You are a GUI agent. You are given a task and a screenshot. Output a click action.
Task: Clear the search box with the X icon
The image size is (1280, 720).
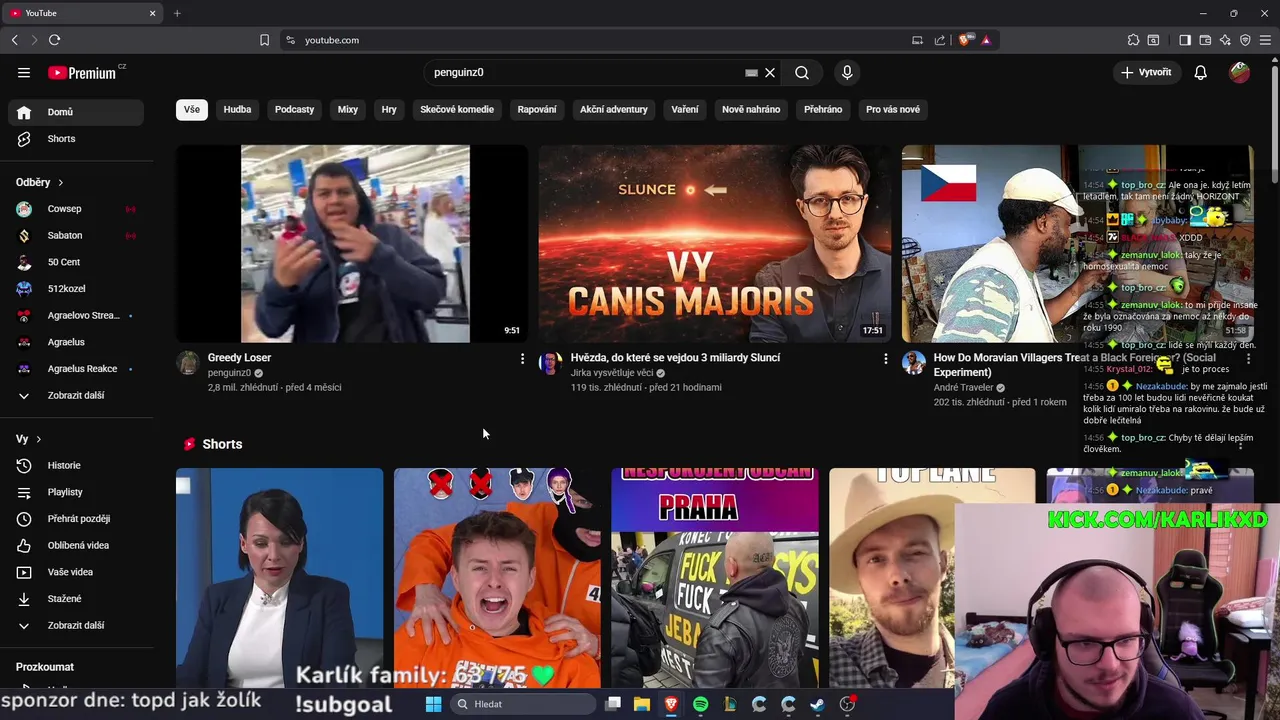770,72
